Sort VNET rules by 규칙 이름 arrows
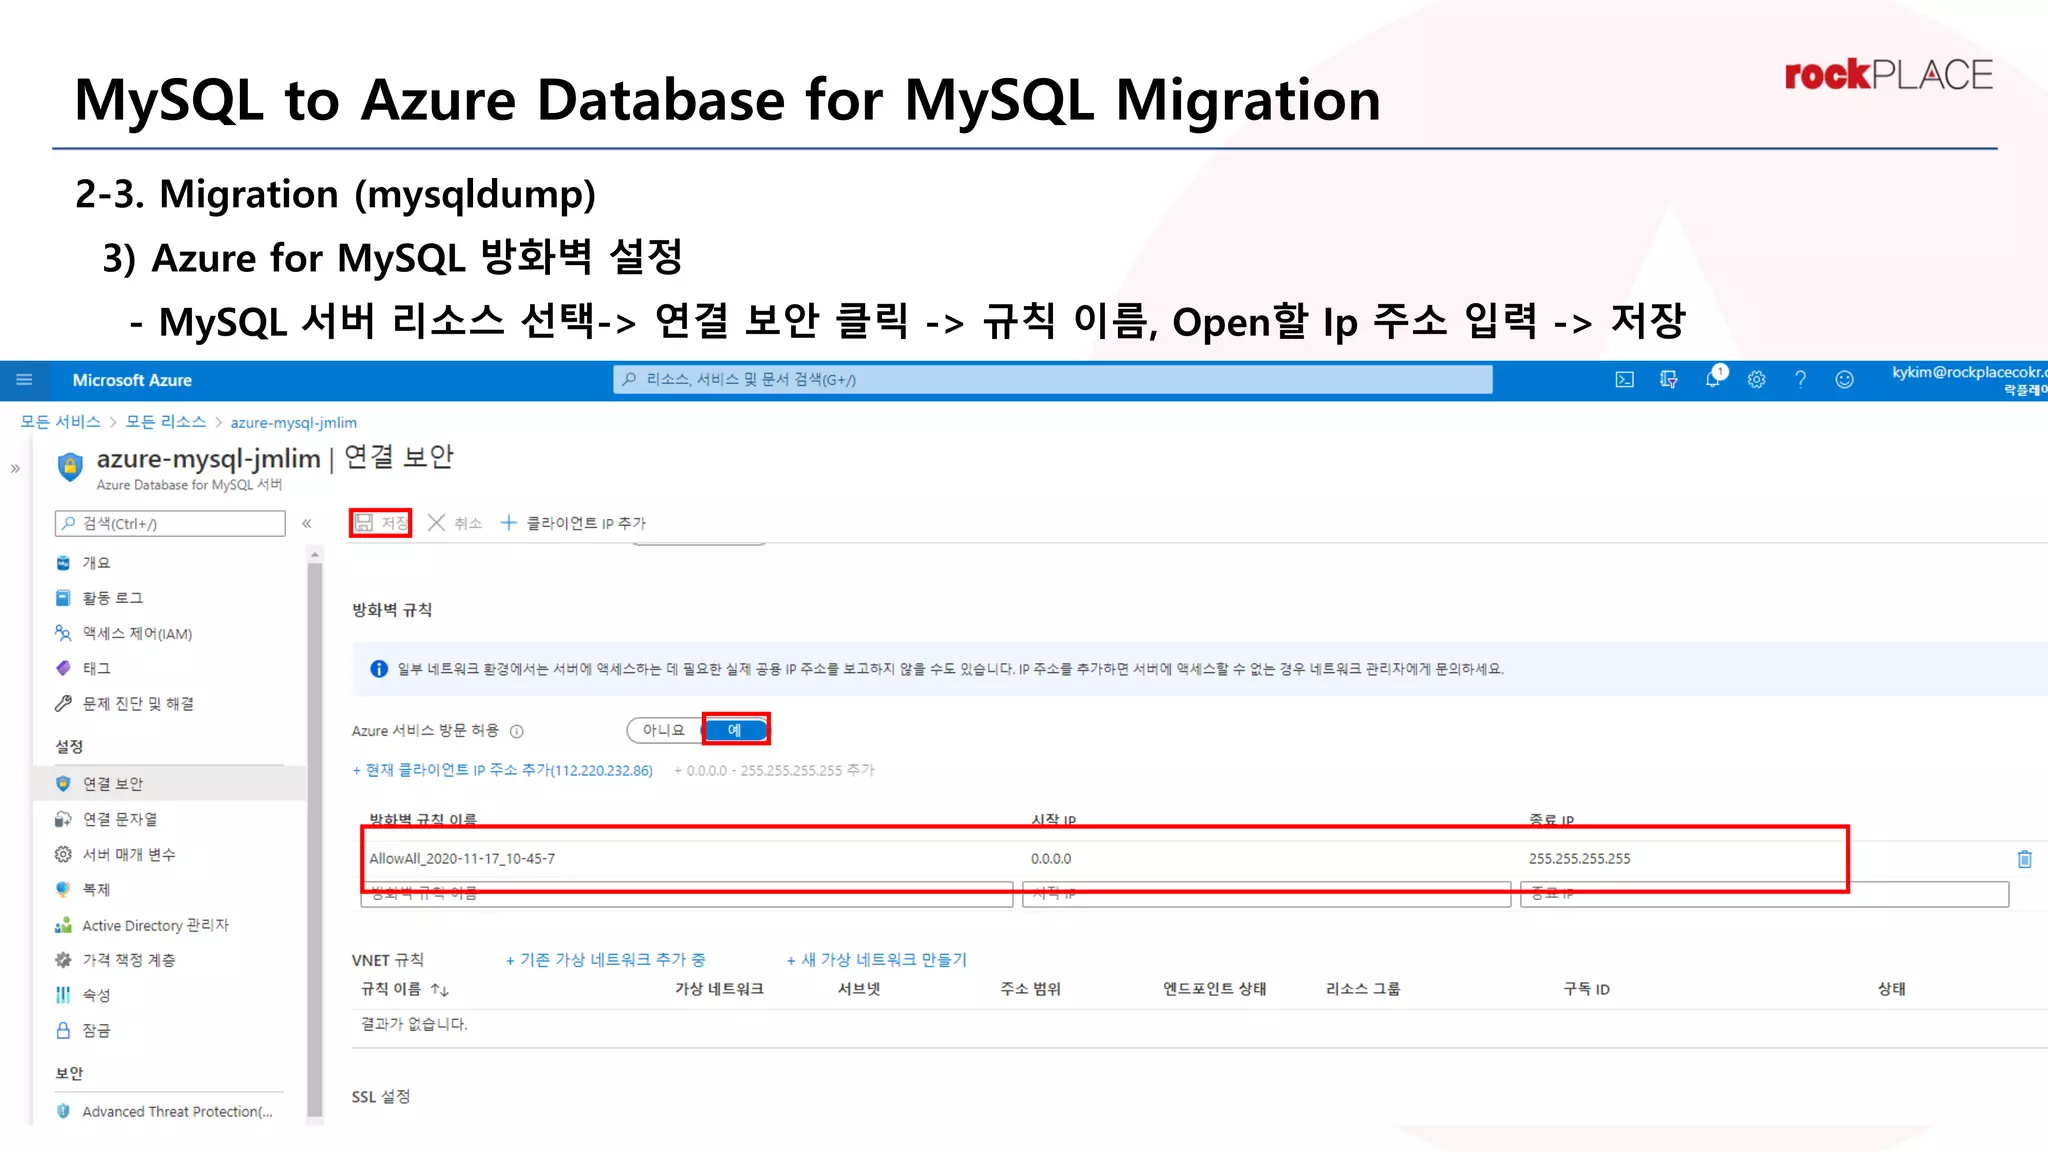The image size is (2048, 1152). (440, 989)
